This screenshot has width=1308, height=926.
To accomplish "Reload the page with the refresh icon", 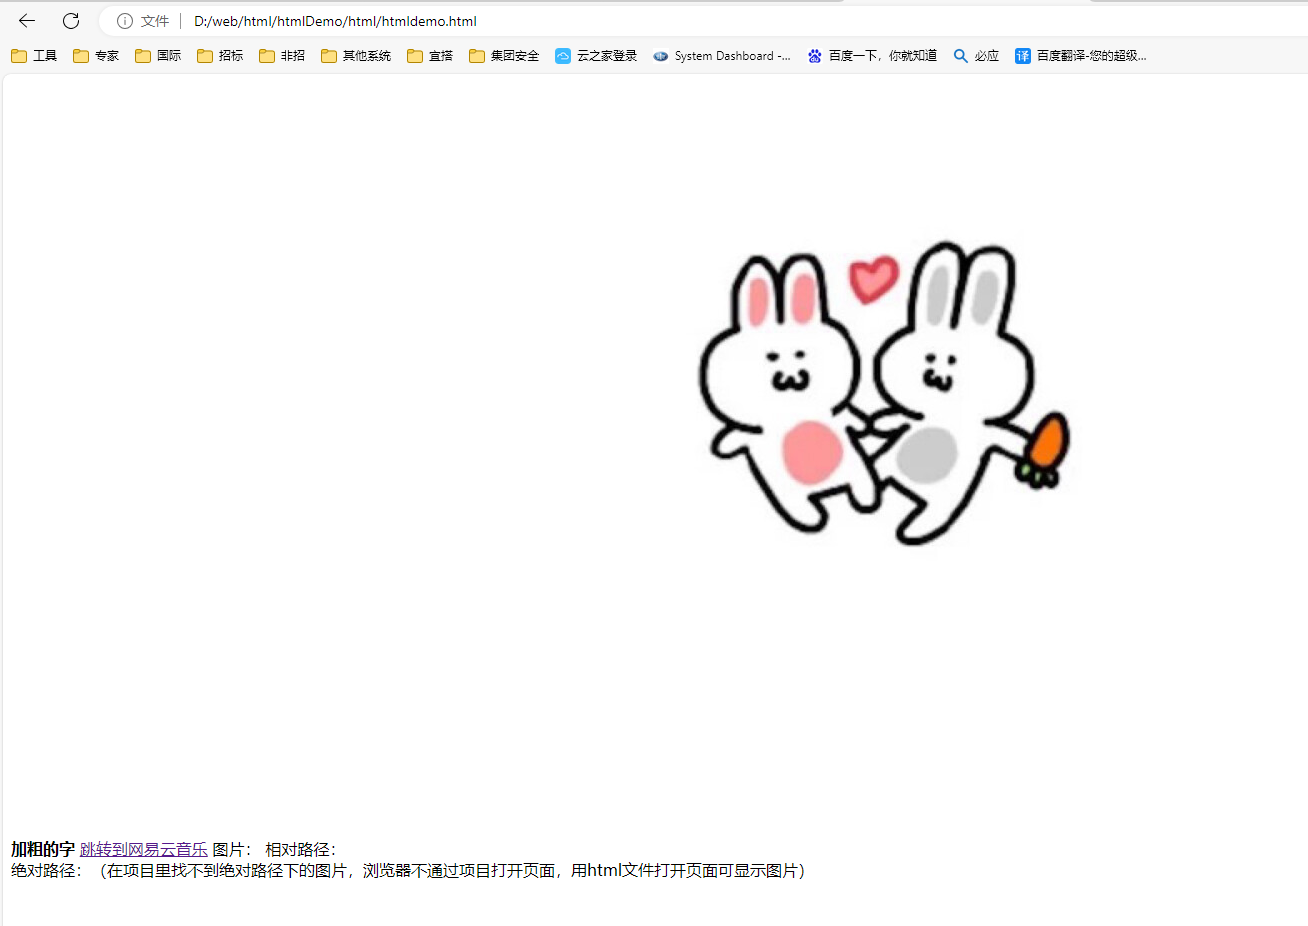I will (71, 21).
